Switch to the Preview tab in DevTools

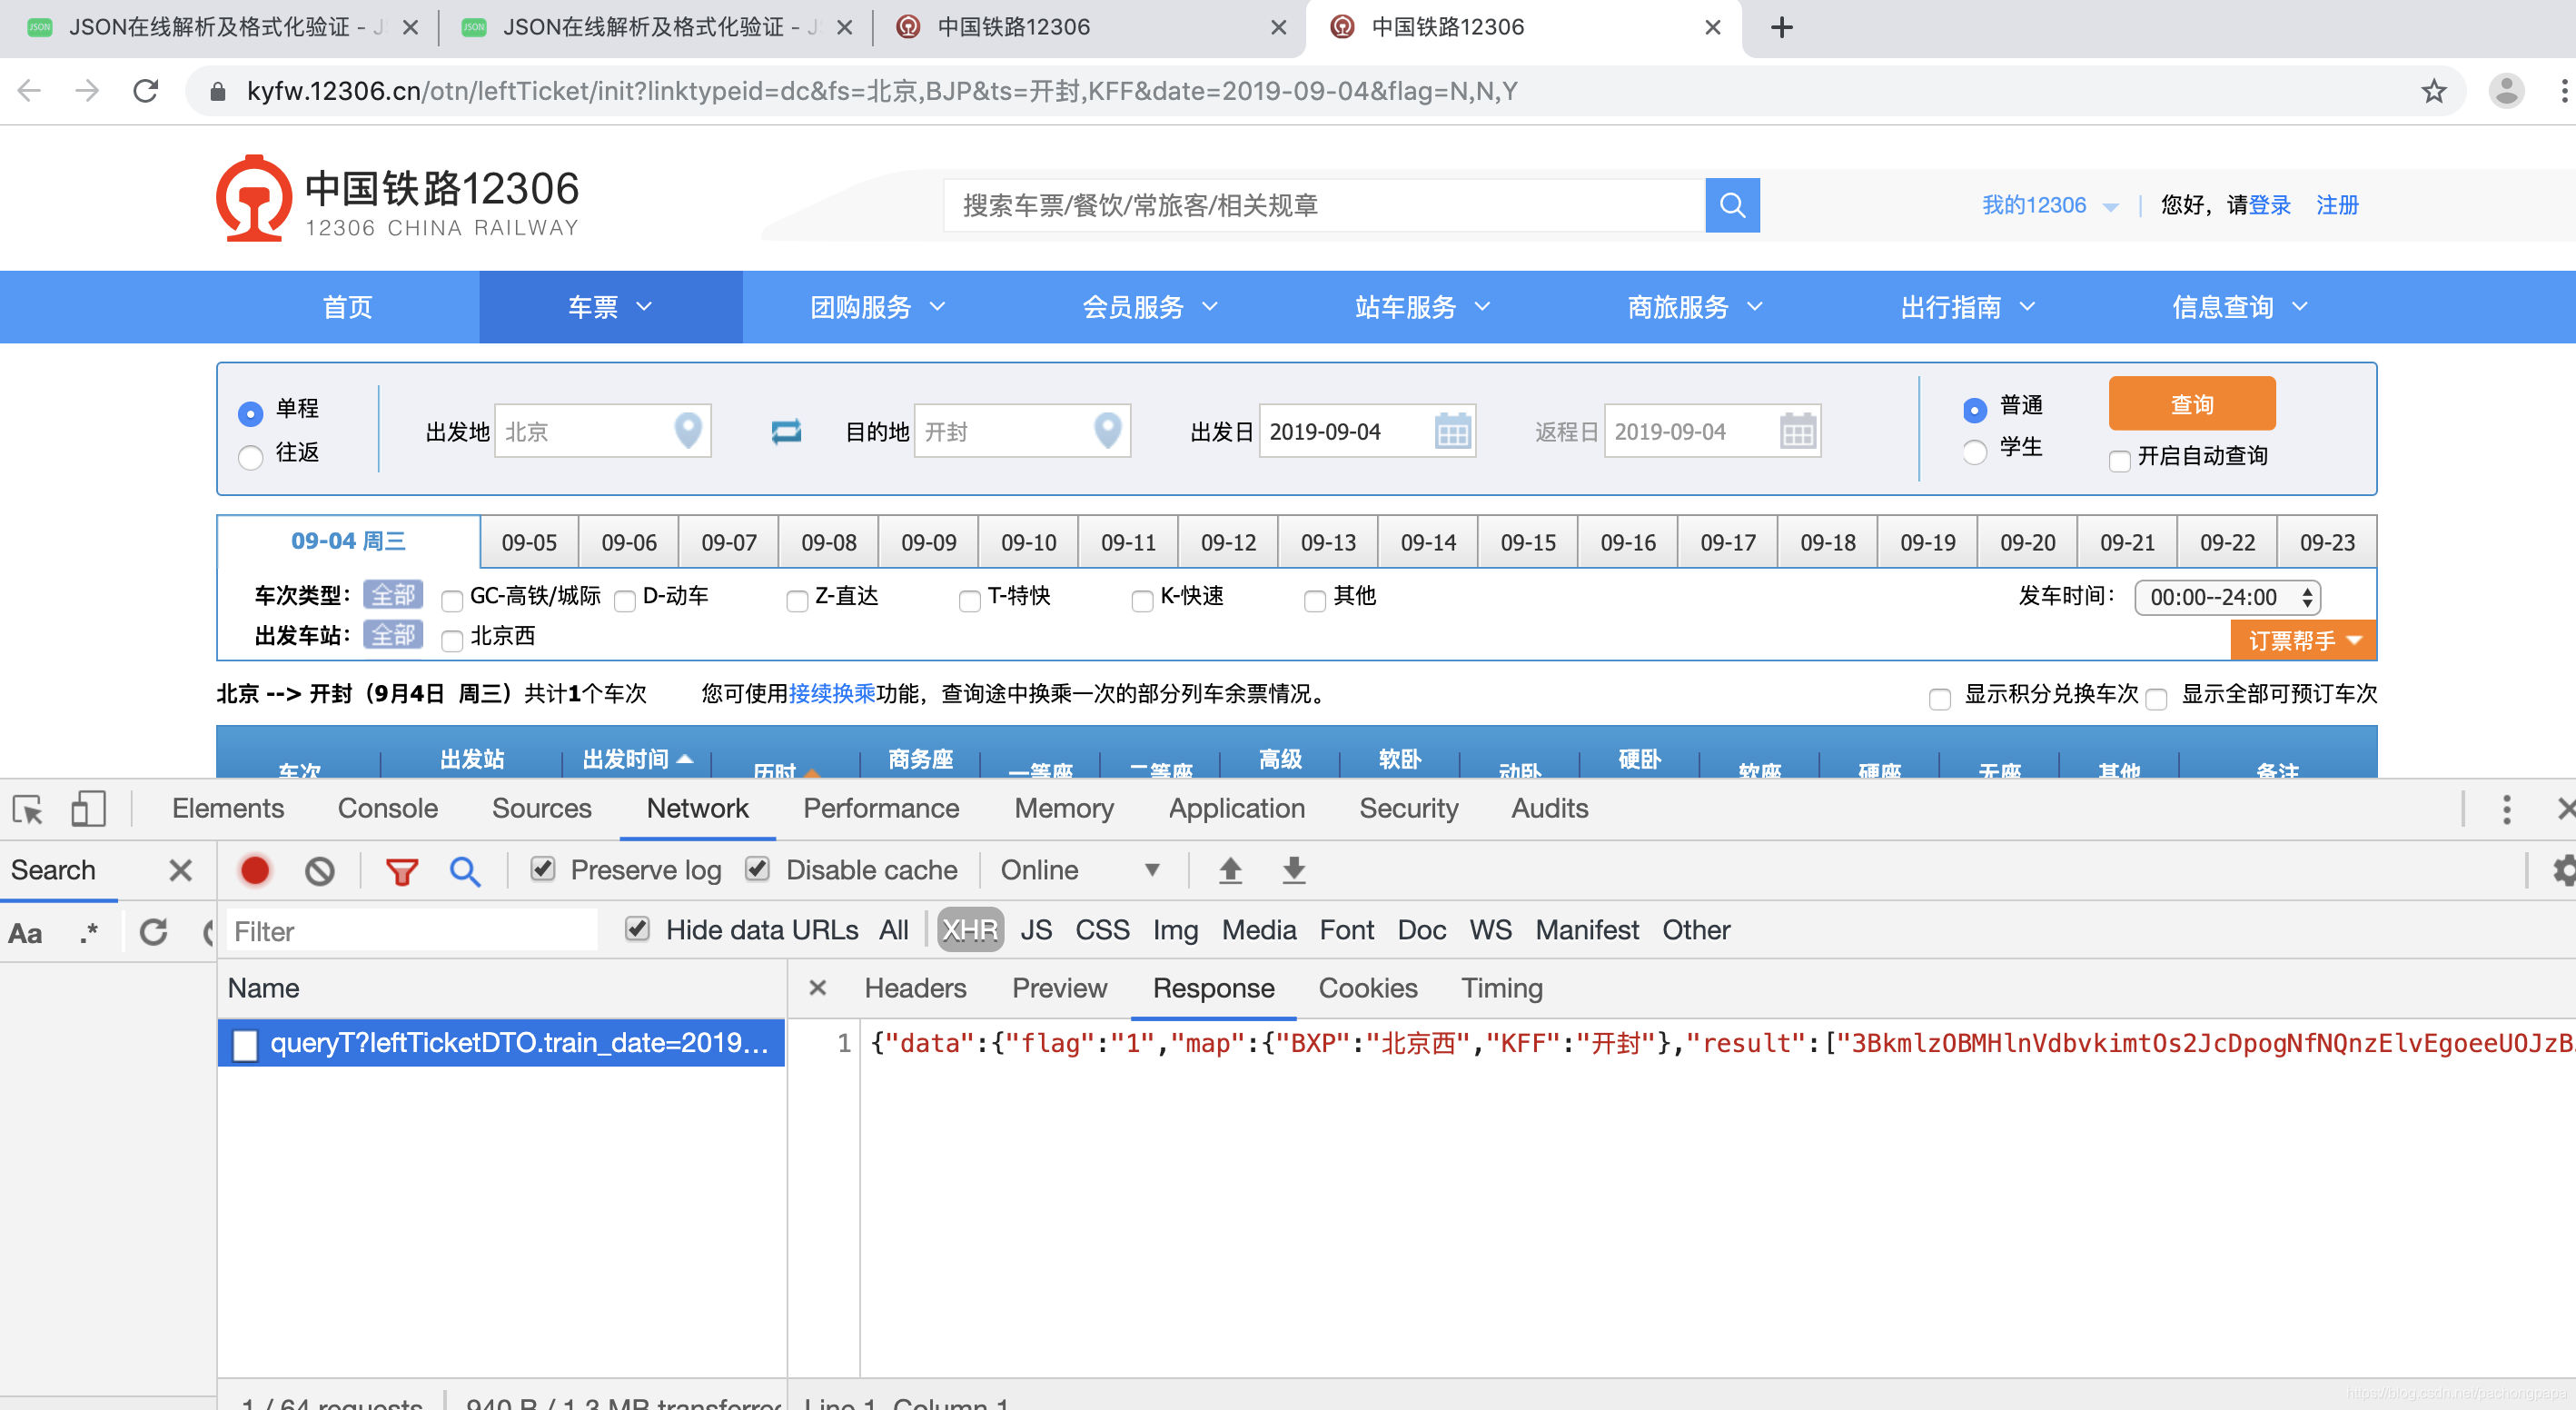1061,988
